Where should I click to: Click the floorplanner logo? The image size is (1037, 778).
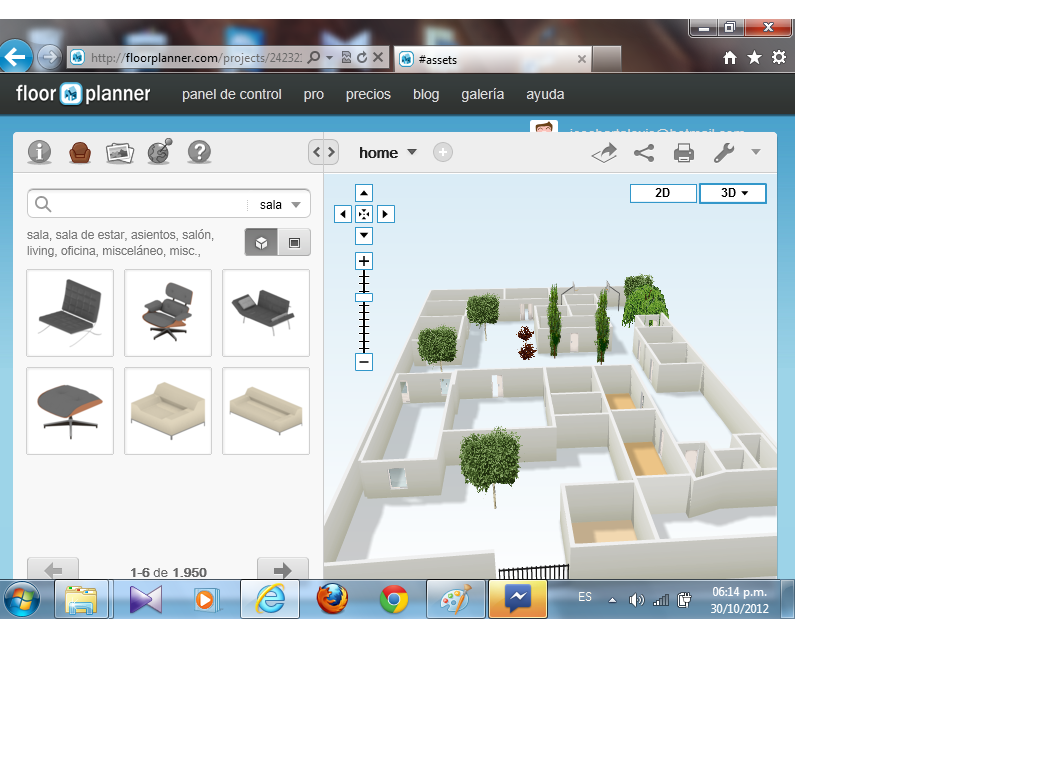coord(83,94)
